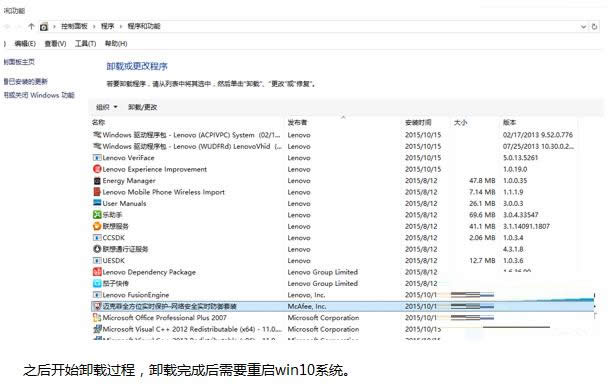Open the address bar history dropdown

pyautogui.click(x=583, y=27)
